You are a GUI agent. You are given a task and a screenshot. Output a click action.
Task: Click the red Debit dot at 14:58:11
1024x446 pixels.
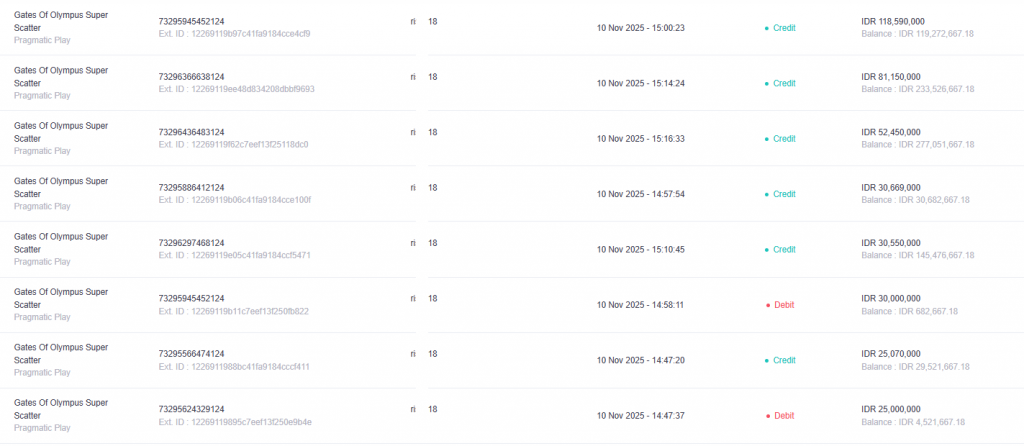pyautogui.click(x=767, y=305)
